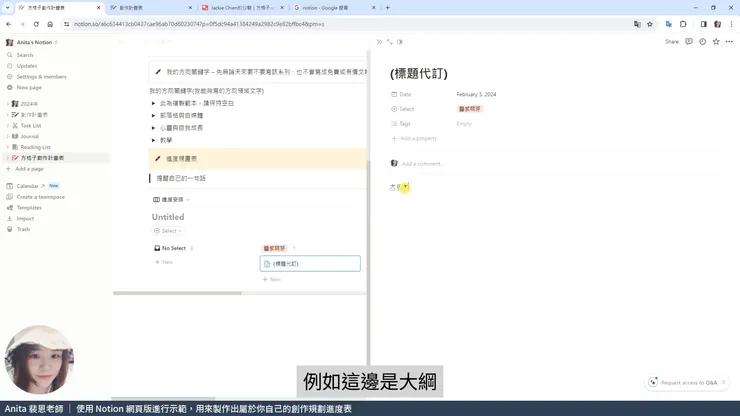
Task: View page history clock icon
Action: coord(703,42)
